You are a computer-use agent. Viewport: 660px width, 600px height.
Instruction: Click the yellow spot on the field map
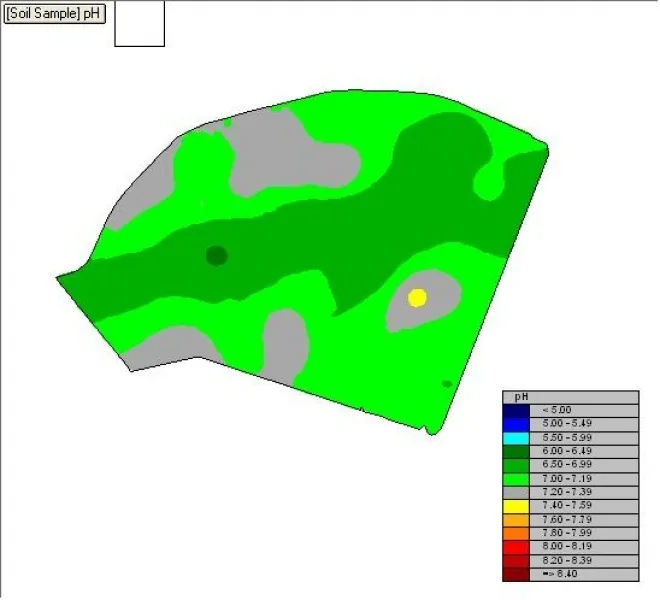(x=417, y=298)
